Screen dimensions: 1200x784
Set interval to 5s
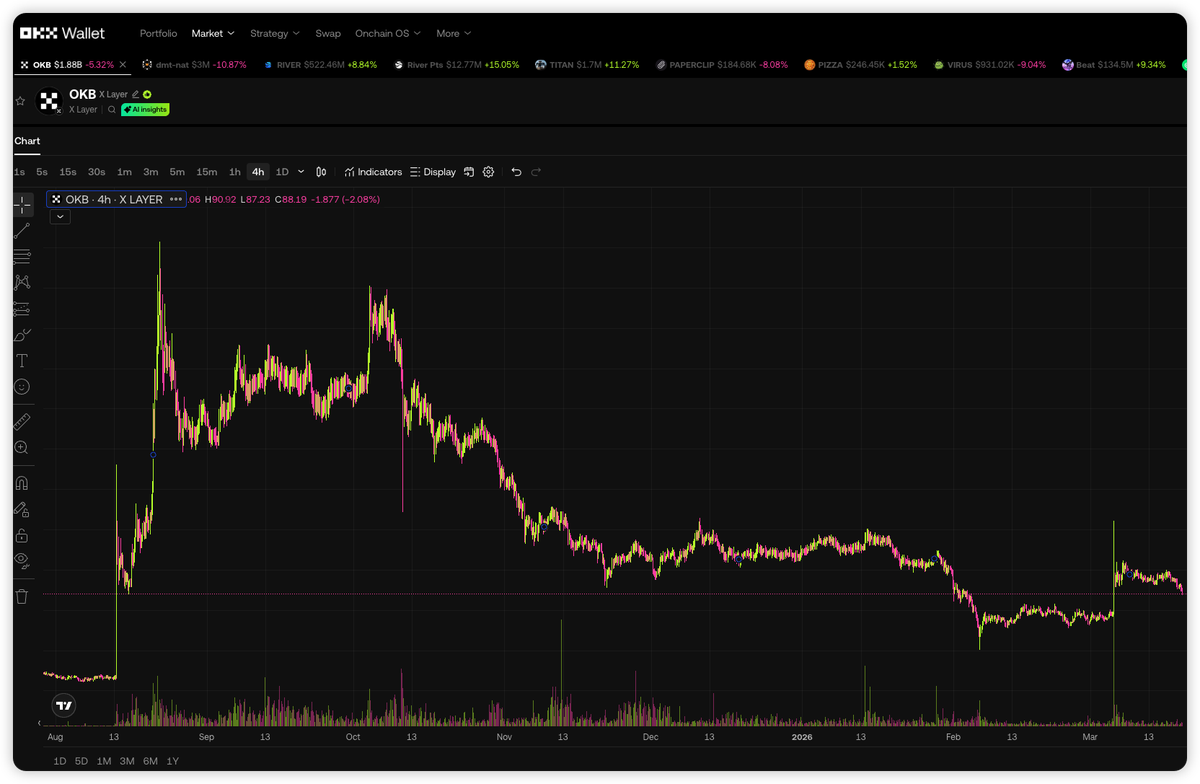(42, 172)
